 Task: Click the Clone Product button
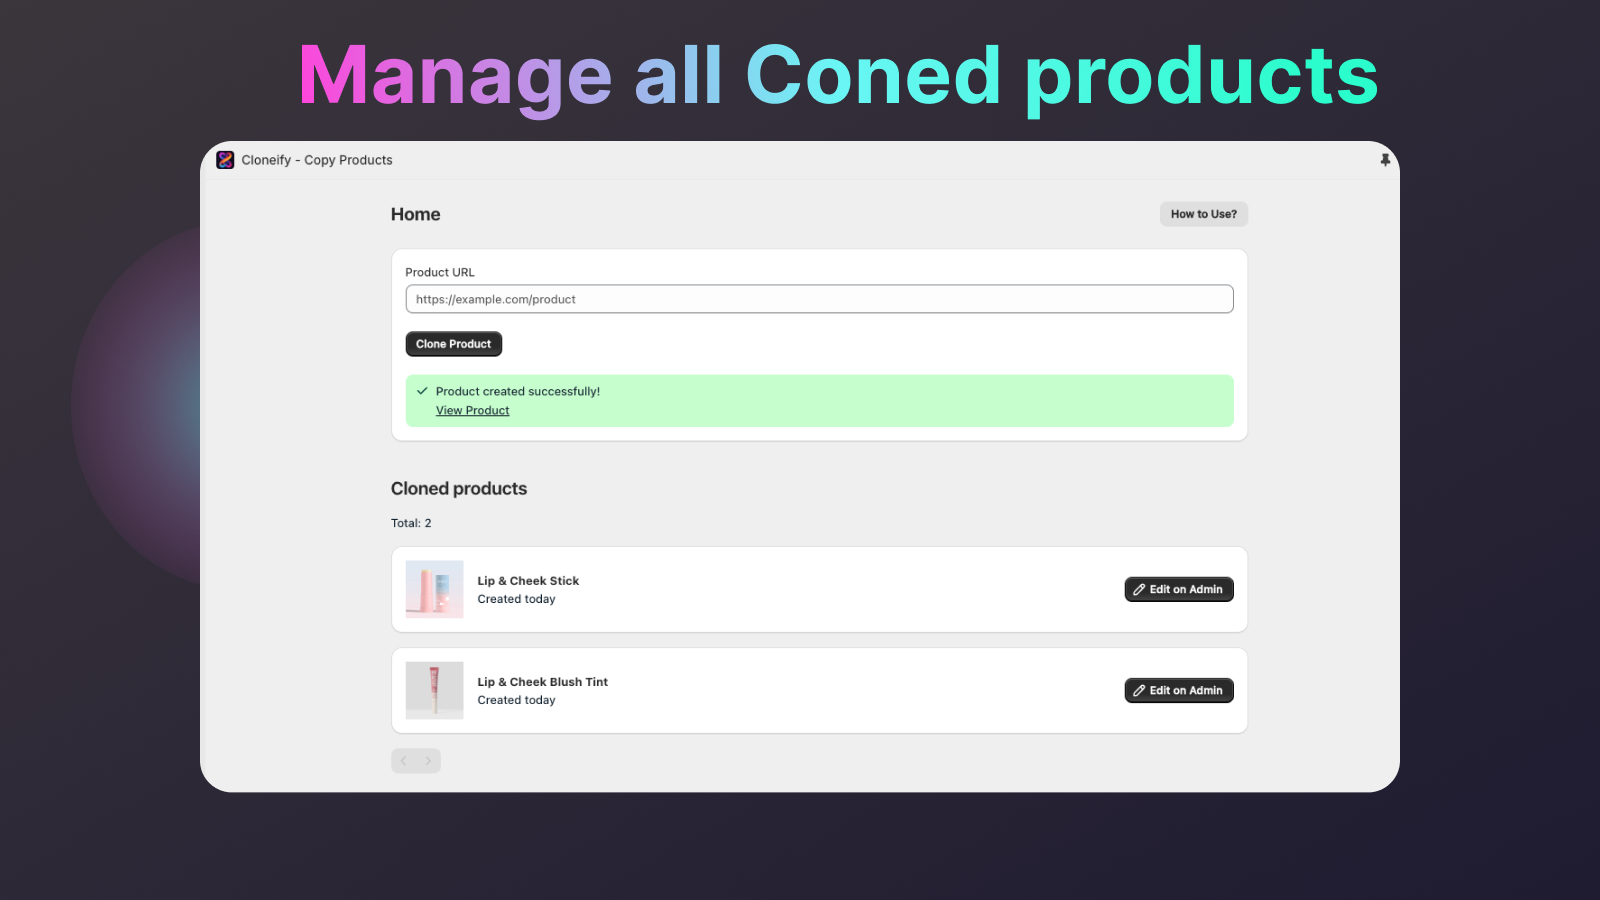click(x=453, y=343)
